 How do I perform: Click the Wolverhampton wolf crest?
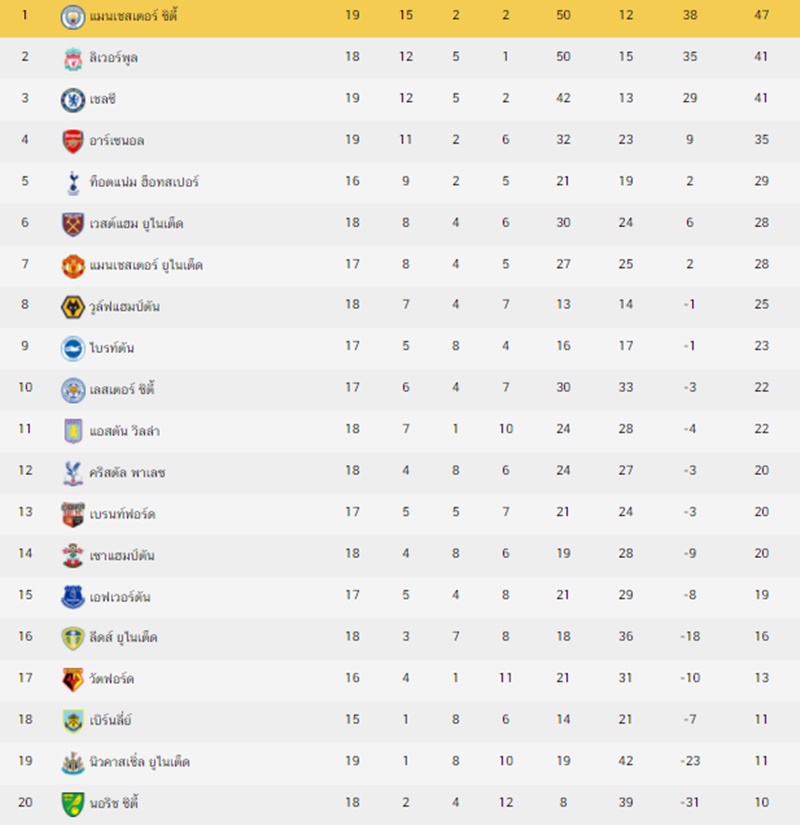(73, 307)
